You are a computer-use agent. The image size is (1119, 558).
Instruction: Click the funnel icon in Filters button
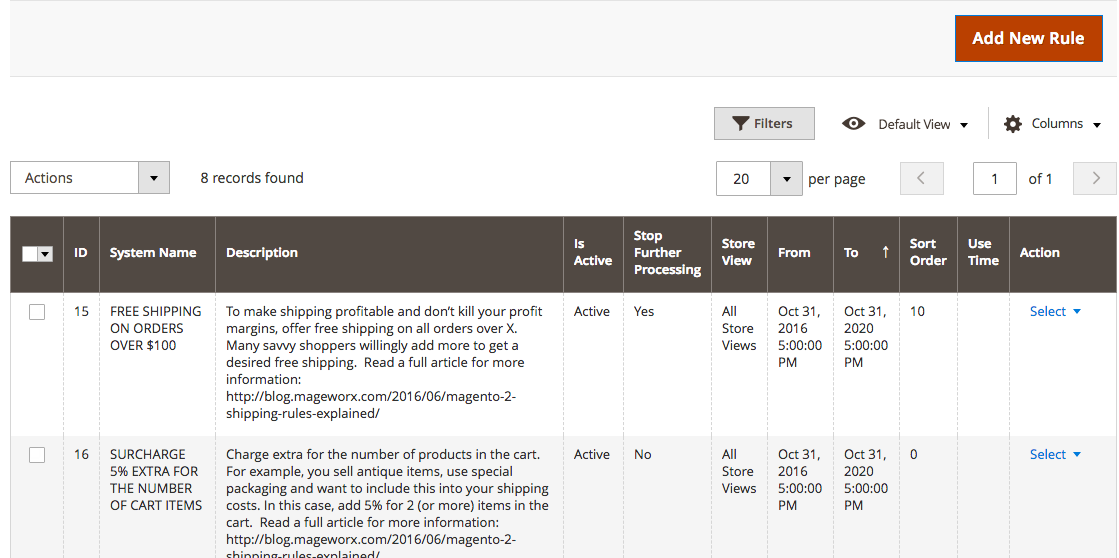(x=741, y=124)
